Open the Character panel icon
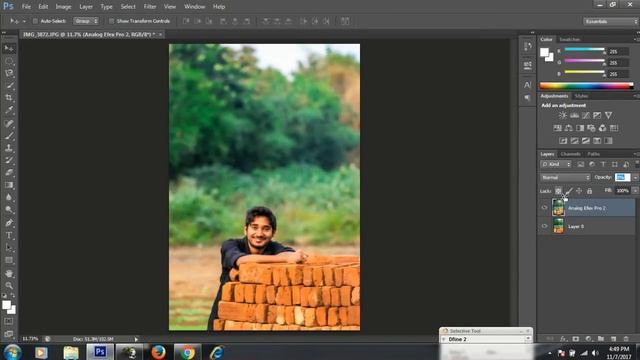This screenshot has width=640, height=360. [x=528, y=85]
